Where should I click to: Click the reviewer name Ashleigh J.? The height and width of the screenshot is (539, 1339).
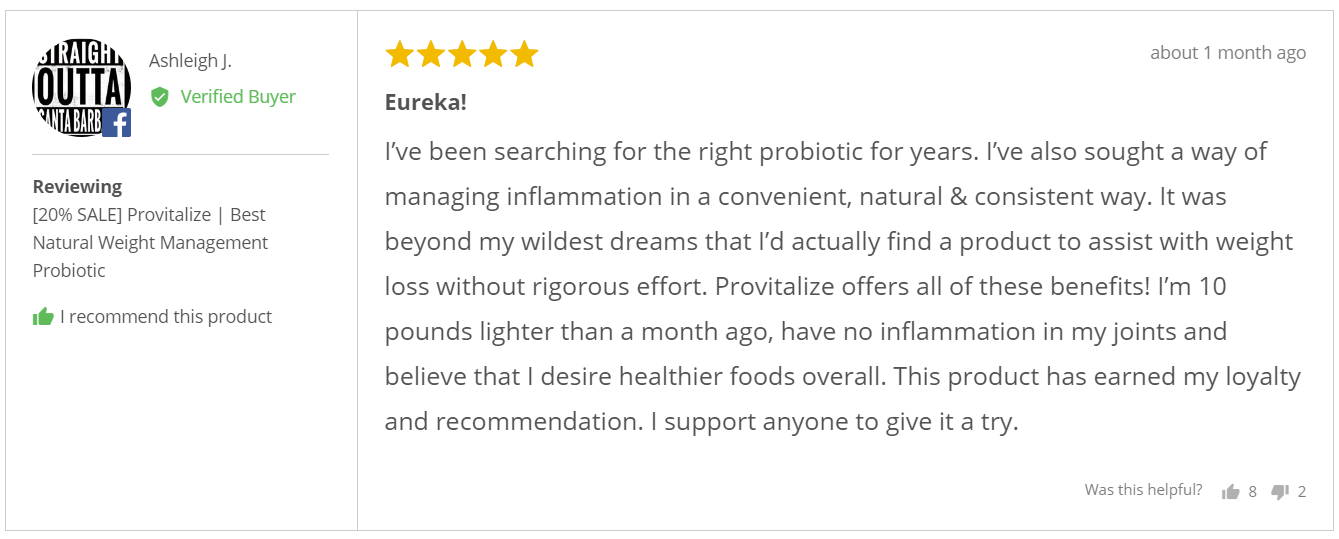pyautogui.click(x=190, y=61)
